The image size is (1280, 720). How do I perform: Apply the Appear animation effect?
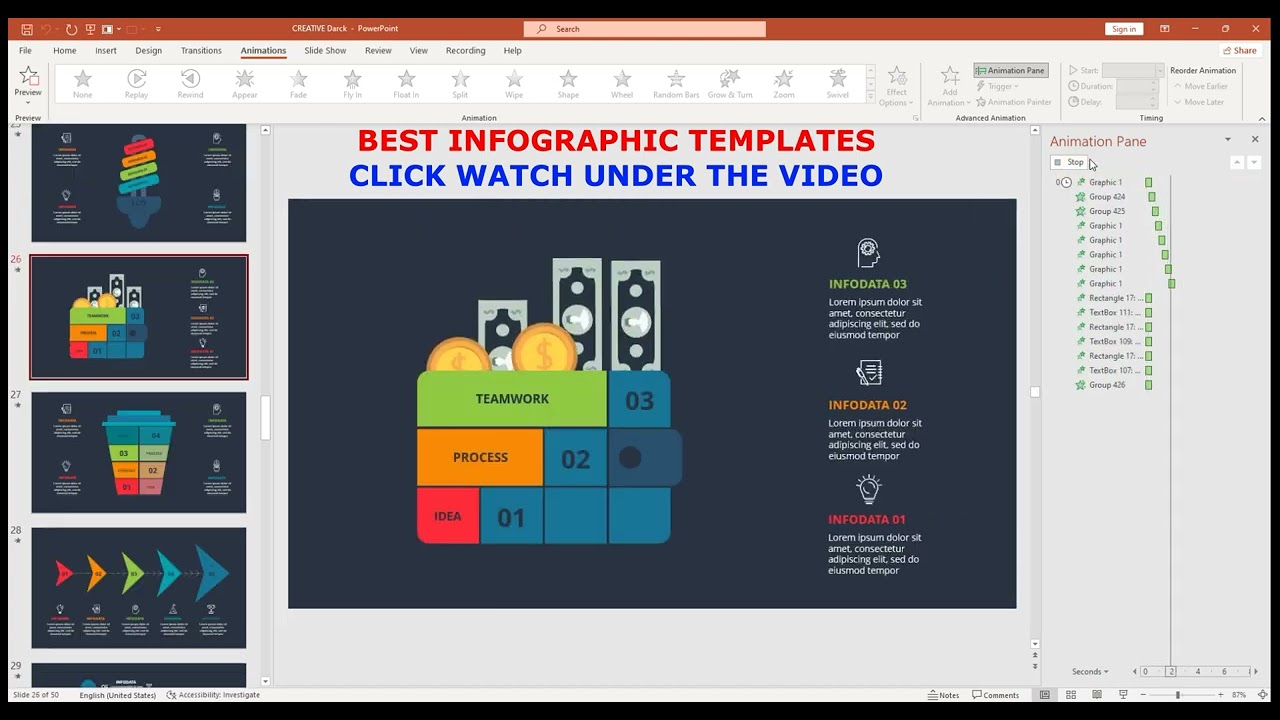tap(245, 84)
